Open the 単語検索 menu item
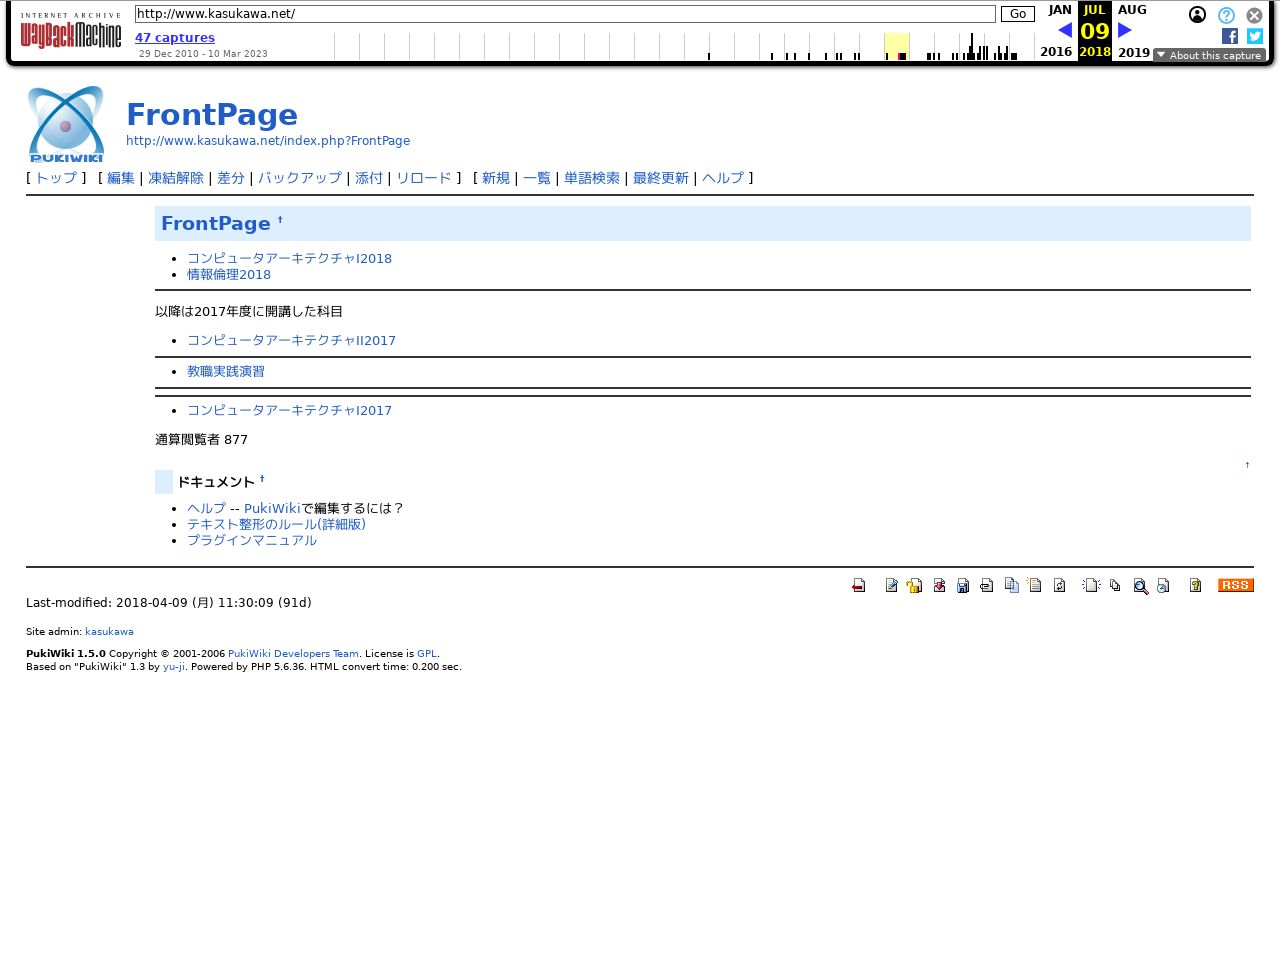The width and height of the screenshot is (1280, 960). coord(592,178)
